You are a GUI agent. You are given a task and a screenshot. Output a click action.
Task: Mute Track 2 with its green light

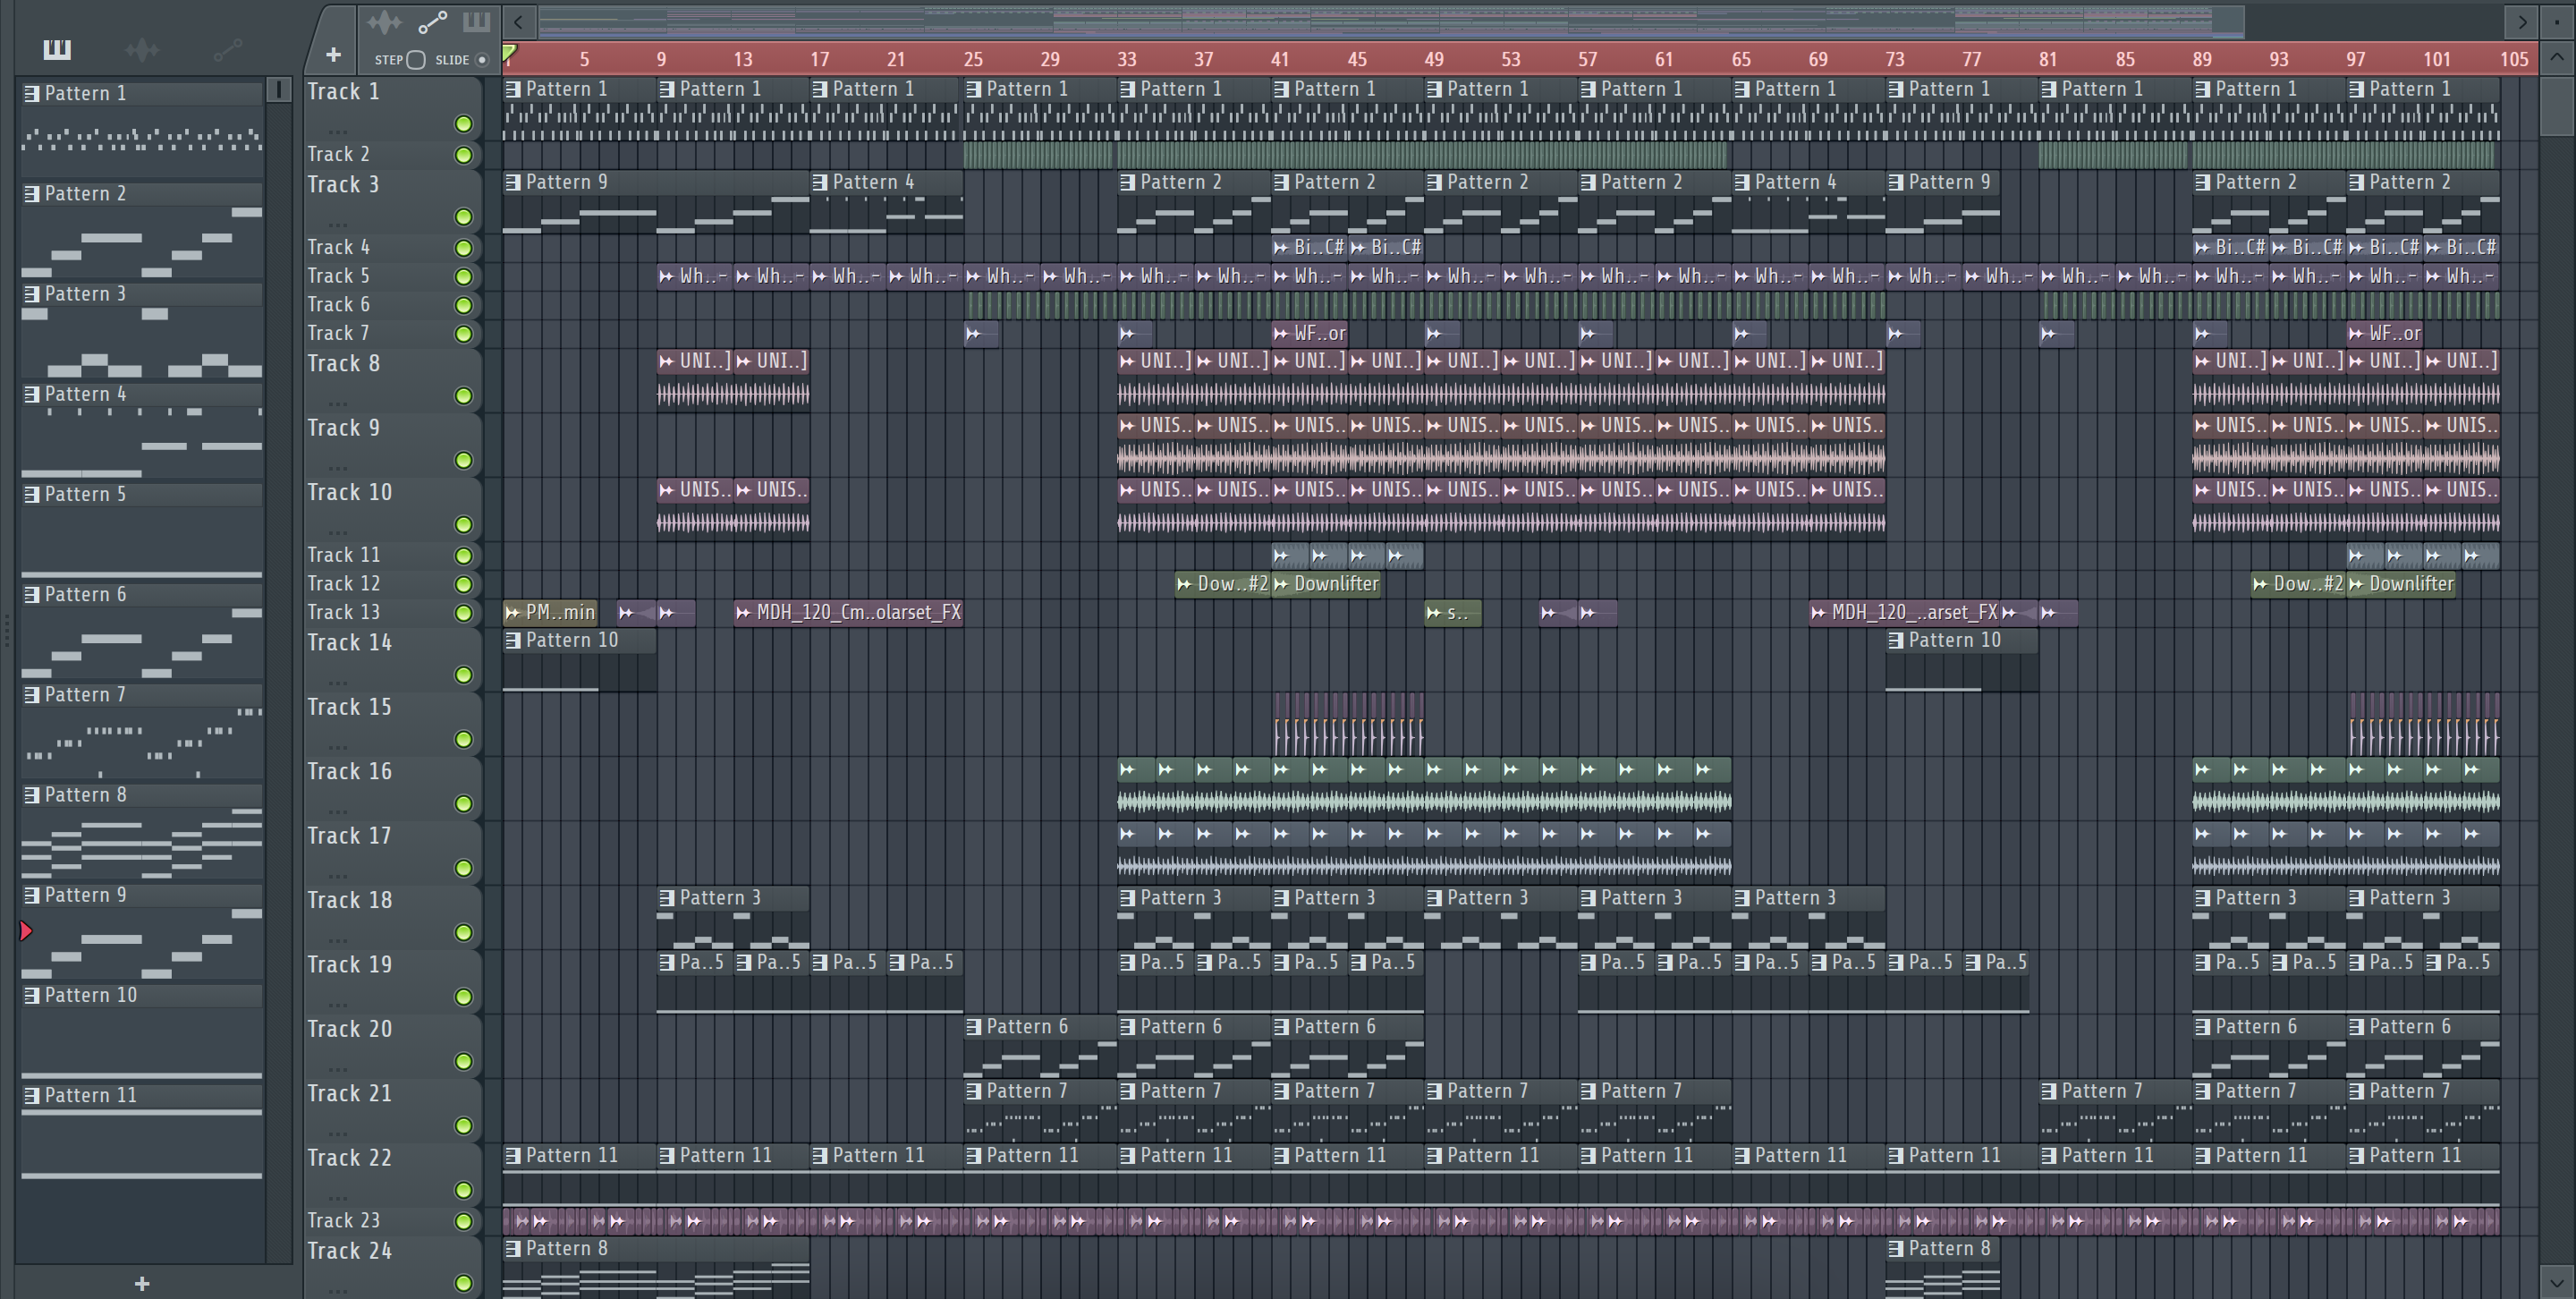[463, 155]
